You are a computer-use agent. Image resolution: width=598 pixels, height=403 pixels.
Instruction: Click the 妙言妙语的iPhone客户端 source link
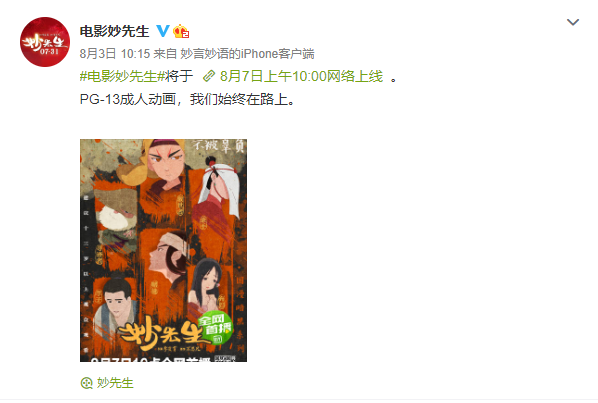pos(247,54)
